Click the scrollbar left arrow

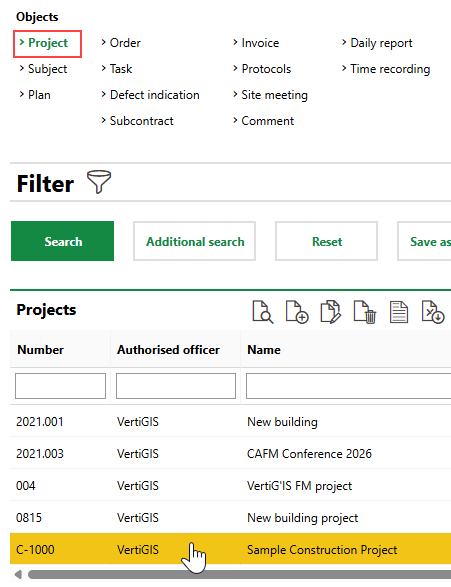point(18,574)
